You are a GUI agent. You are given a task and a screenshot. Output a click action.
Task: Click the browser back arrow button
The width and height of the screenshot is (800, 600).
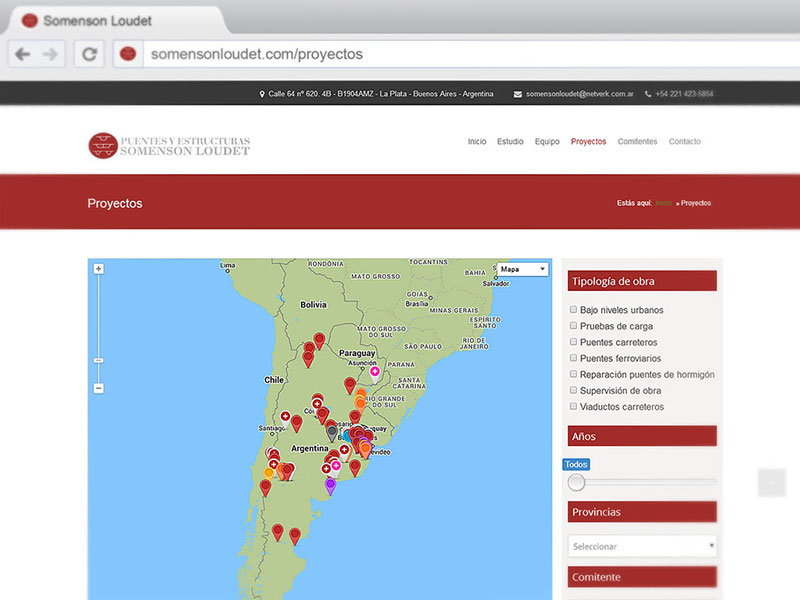22,54
